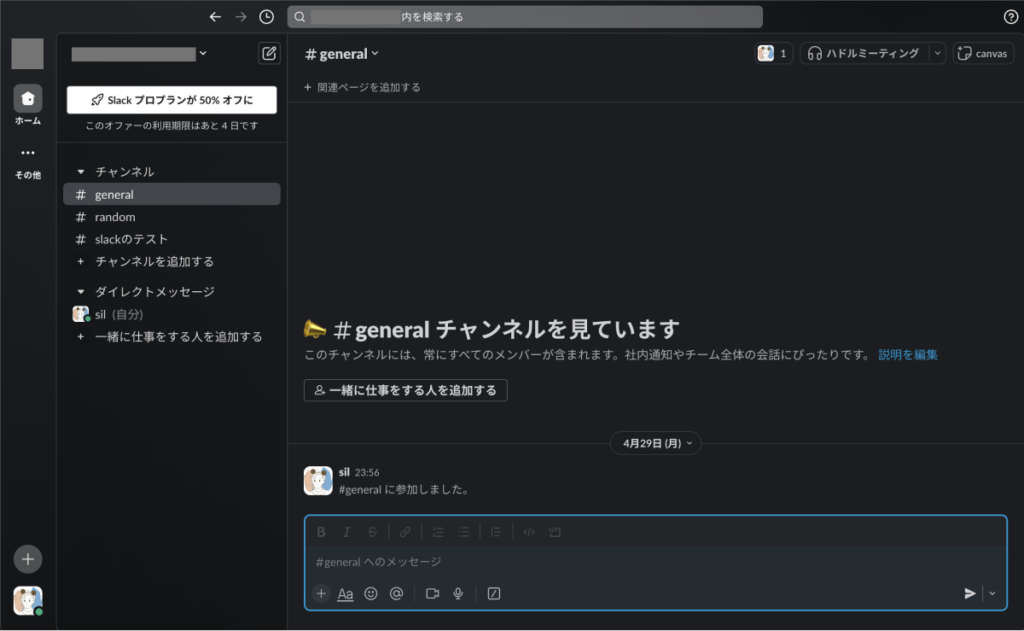The height and width of the screenshot is (631, 1024).
Task: Open the canvas button in header
Action: pos(983,54)
